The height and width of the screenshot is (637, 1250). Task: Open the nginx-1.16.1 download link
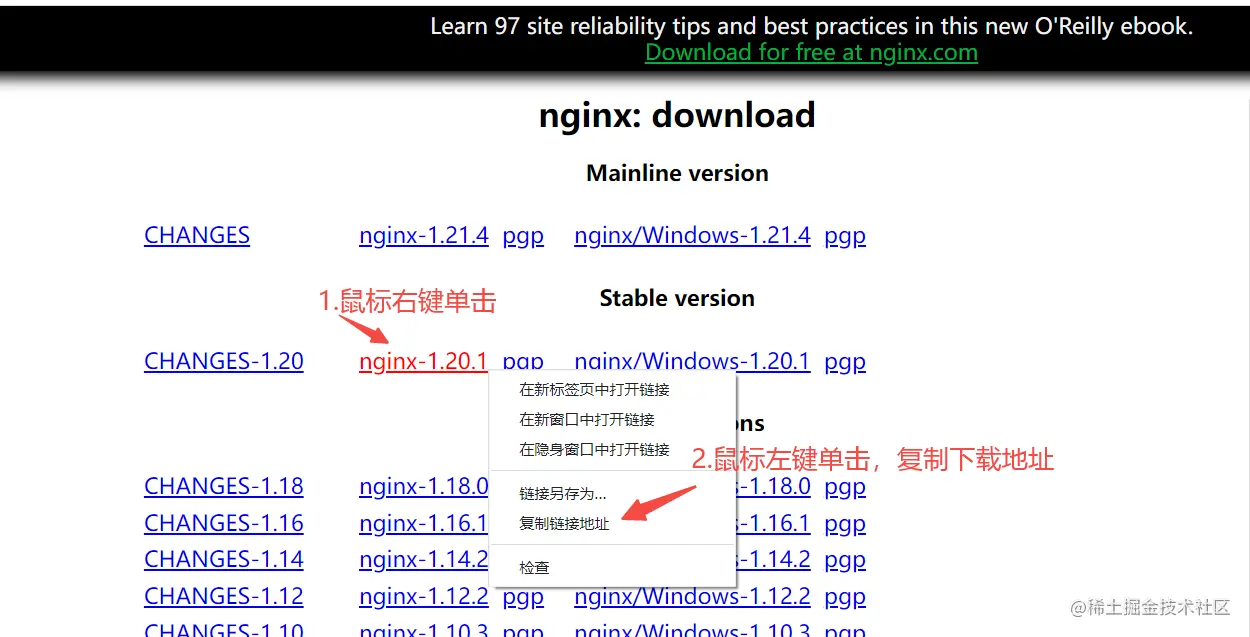(x=424, y=524)
